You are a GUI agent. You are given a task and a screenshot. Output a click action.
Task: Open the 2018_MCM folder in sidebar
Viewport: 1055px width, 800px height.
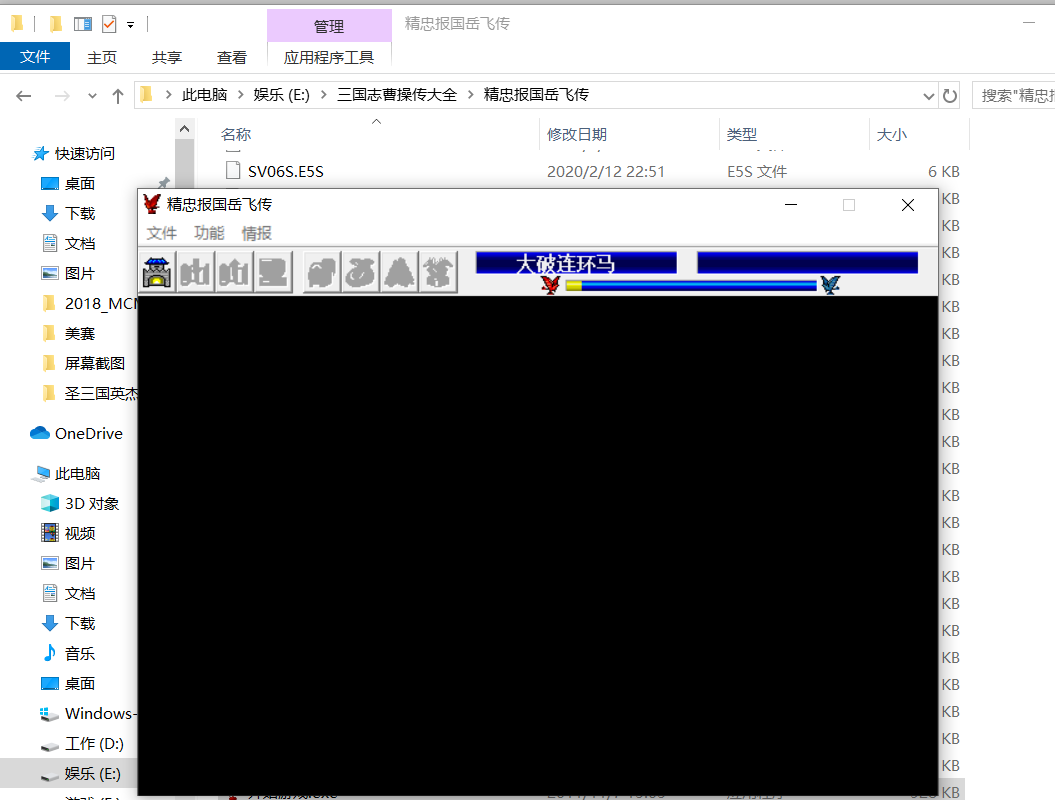coord(100,303)
